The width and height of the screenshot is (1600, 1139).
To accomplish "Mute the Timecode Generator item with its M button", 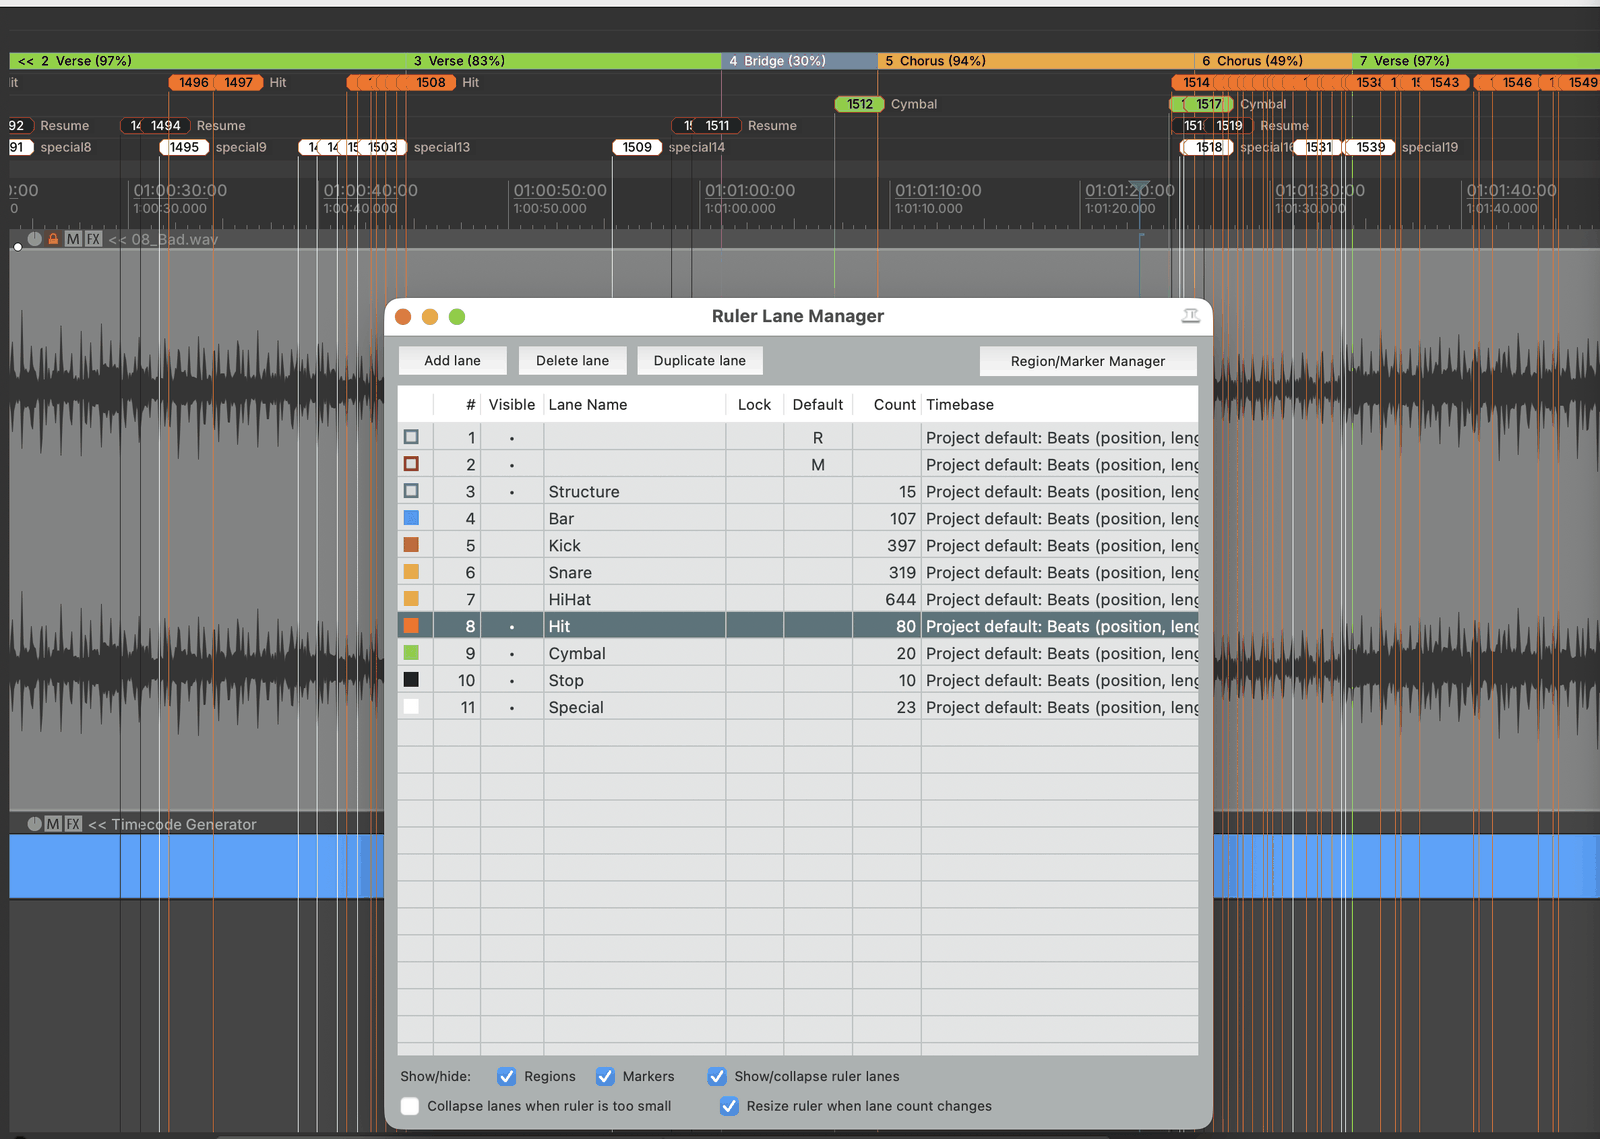I will click(x=53, y=824).
